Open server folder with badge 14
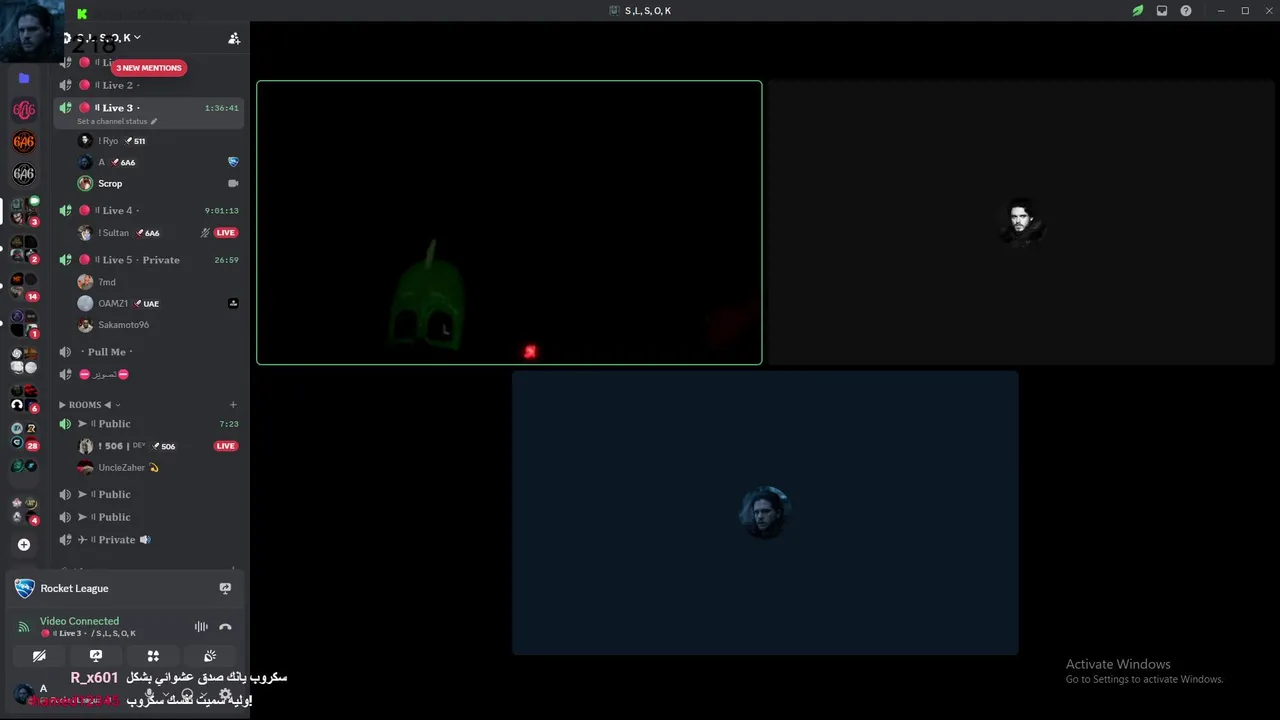Viewport: 1280px width, 720px height. [x=24, y=286]
